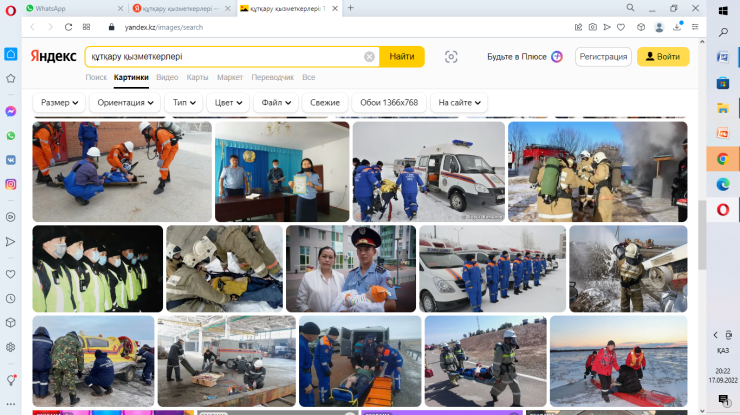Open Speed Dial grid button in the toolbar
740x415 pixels.
(x=86, y=27)
